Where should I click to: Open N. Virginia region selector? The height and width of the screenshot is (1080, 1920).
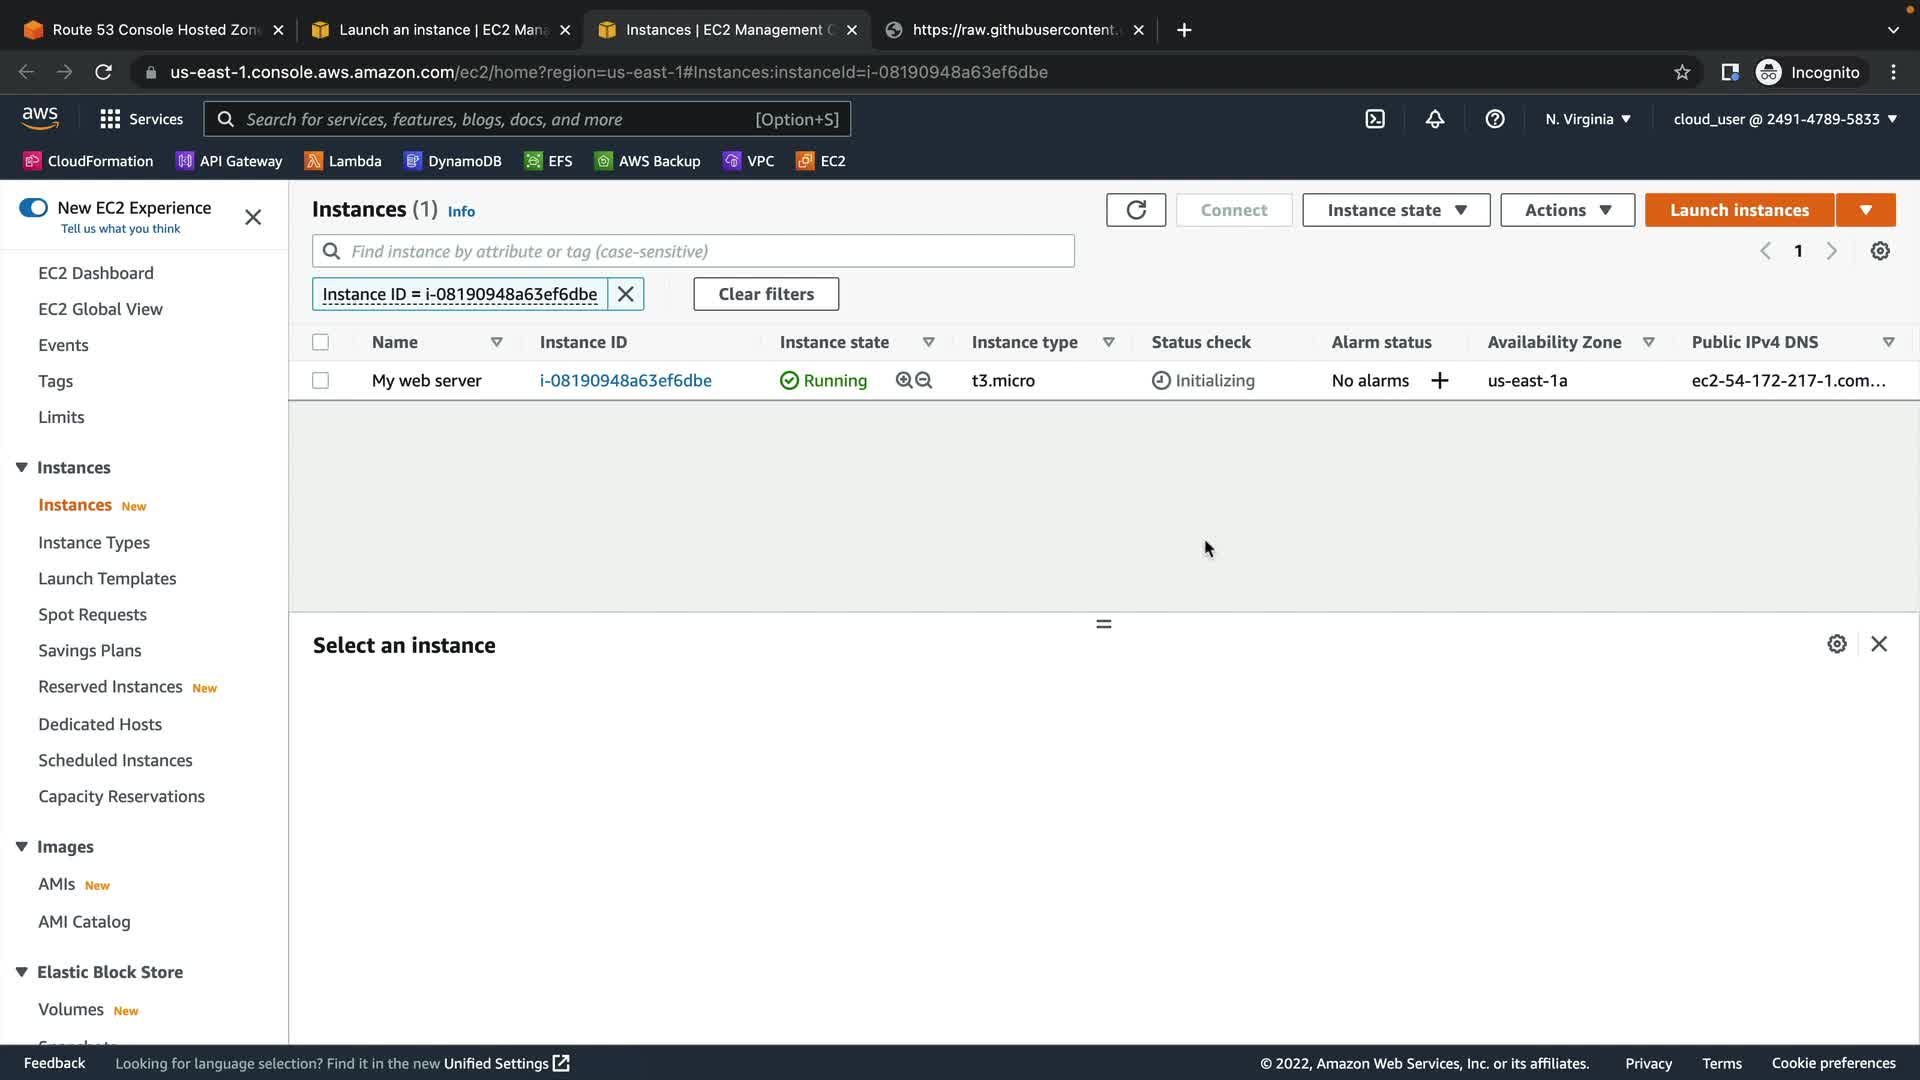point(1588,119)
